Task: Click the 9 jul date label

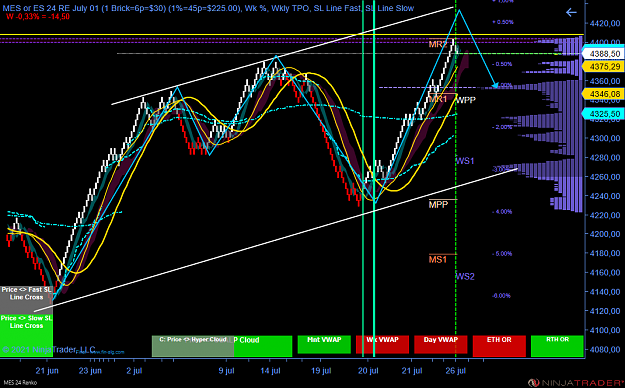Action: [x=226, y=371]
